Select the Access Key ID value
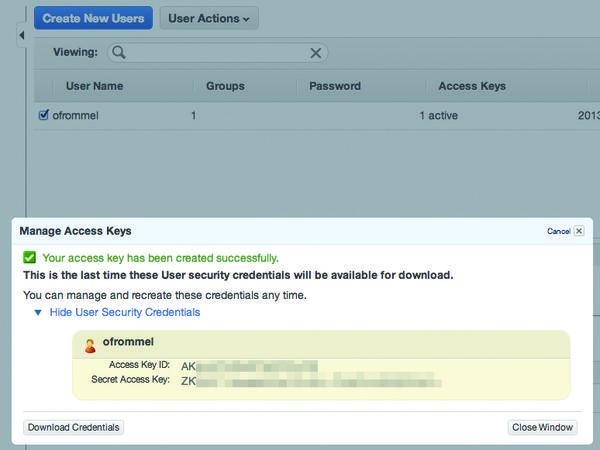The image size is (600, 450). (249, 366)
